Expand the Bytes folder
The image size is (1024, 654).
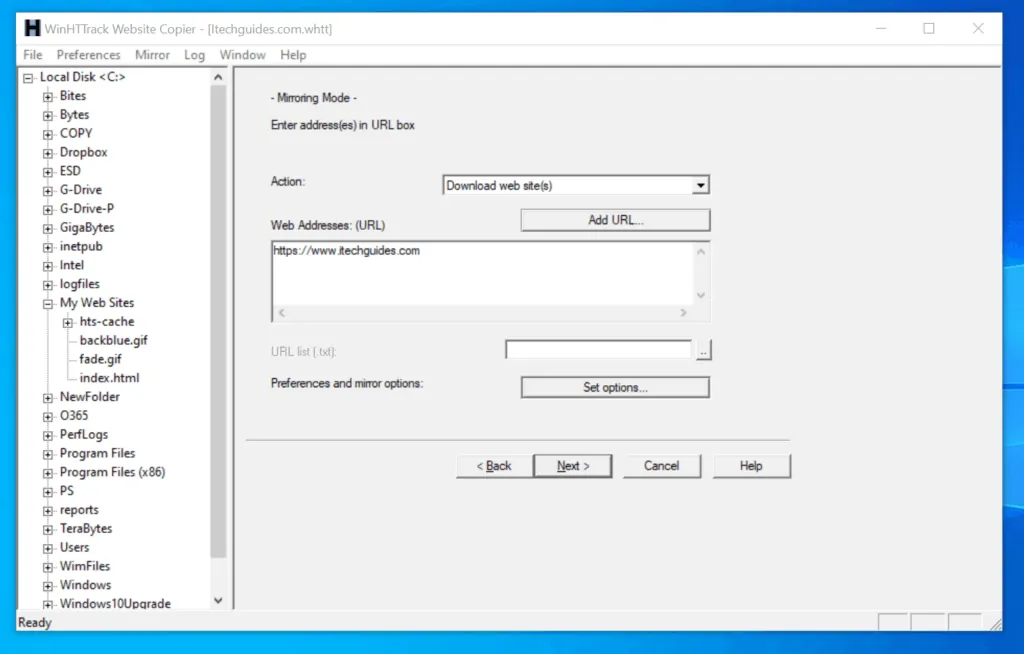pos(48,116)
